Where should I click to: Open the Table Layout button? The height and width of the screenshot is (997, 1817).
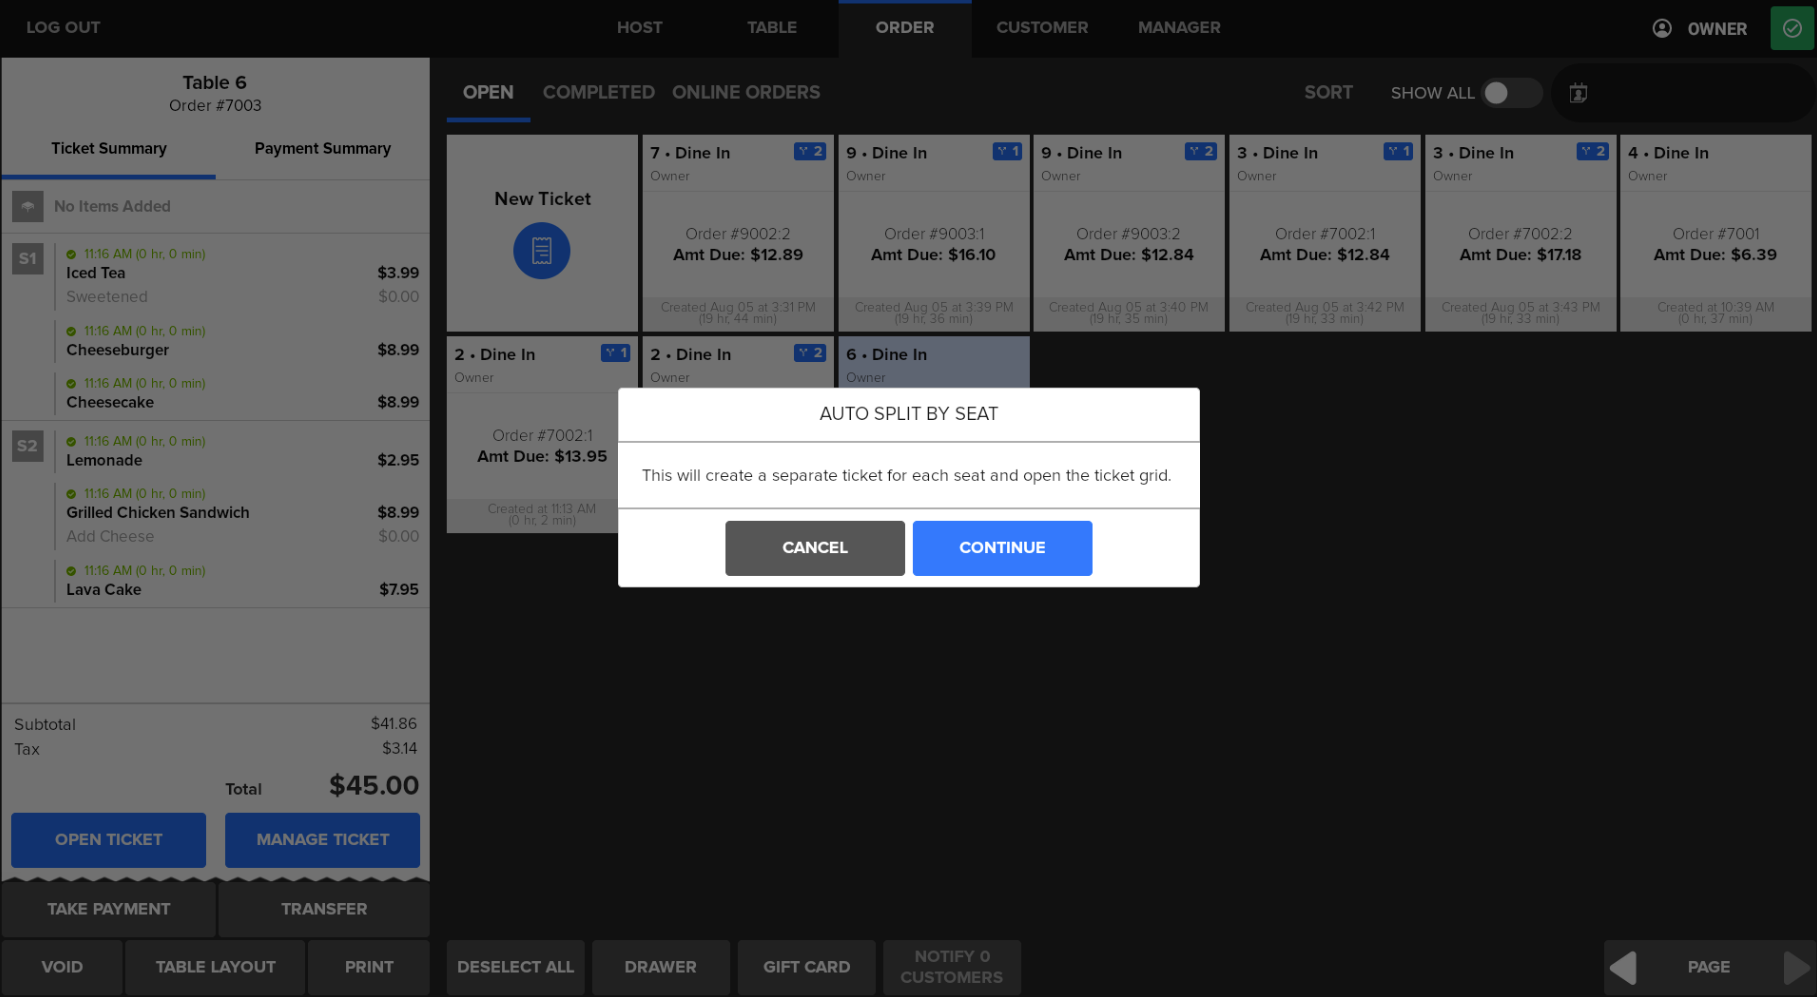[215, 967]
